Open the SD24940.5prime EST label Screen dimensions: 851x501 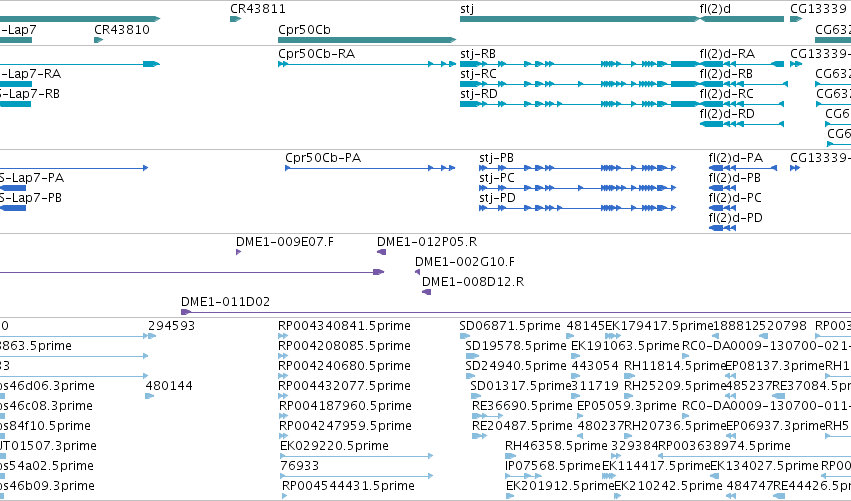516,366
